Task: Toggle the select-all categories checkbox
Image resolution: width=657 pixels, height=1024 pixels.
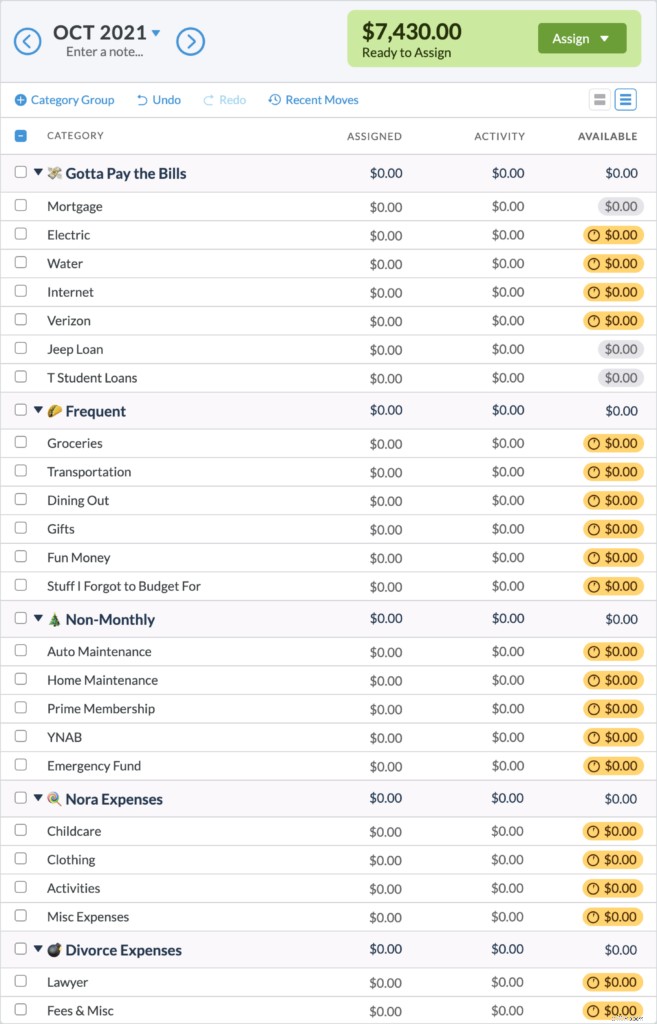Action: (21, 136)
